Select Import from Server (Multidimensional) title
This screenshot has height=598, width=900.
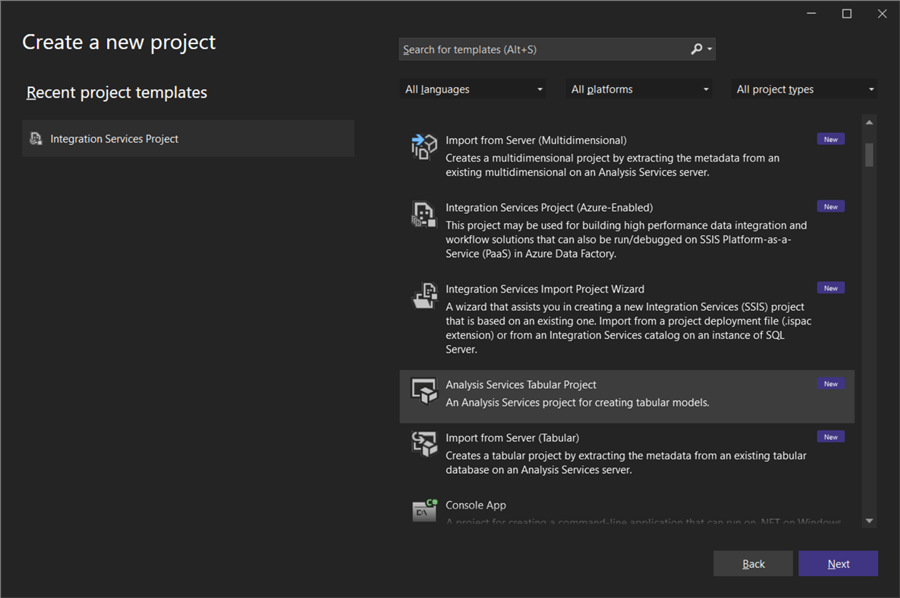[536, 140]
